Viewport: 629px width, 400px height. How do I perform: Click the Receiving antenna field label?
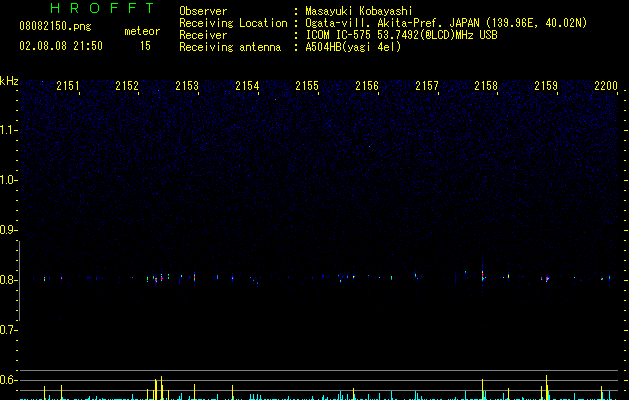(230, 47)
